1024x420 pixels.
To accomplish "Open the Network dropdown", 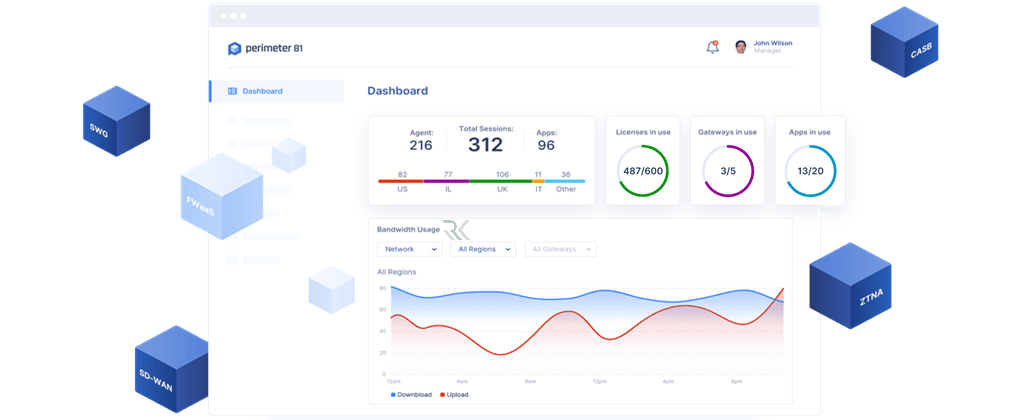I will pos(409,249).
